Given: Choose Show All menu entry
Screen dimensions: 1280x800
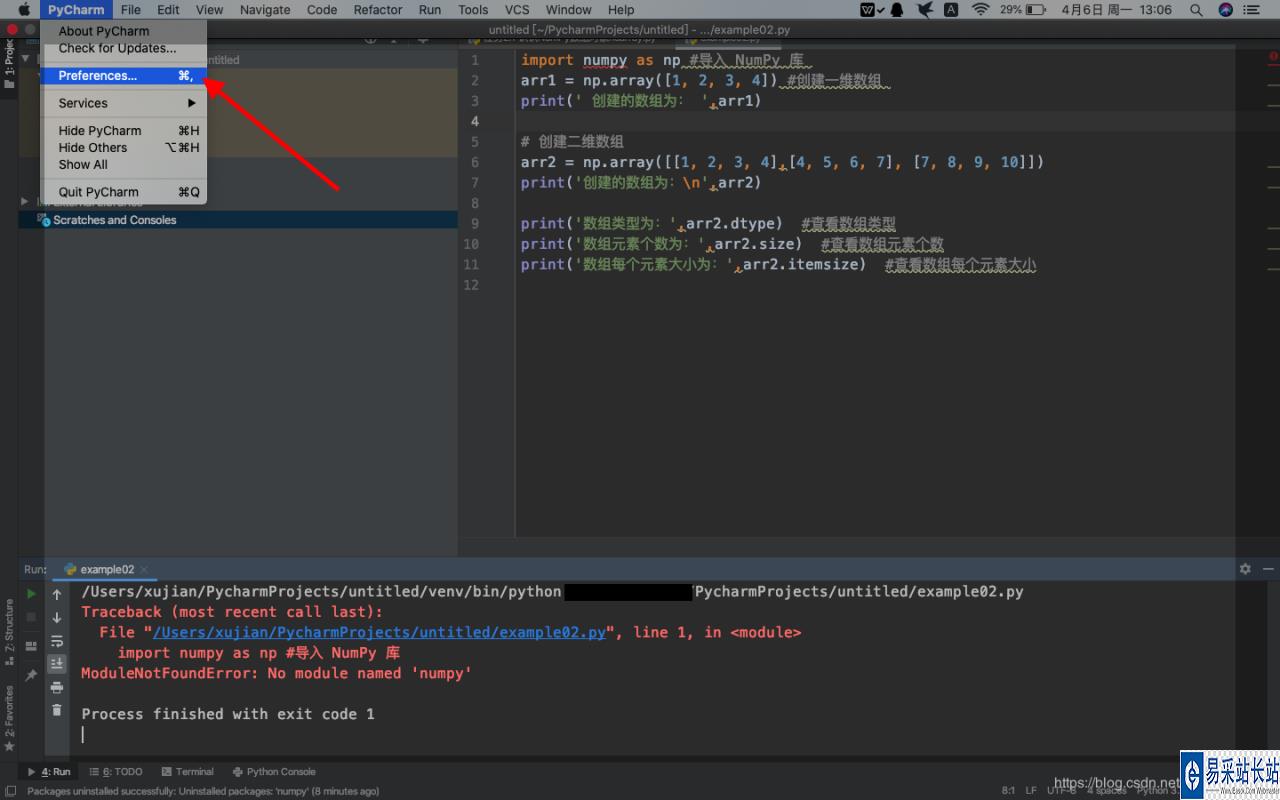Looking at the screenshot, I should tap(123, 164).
